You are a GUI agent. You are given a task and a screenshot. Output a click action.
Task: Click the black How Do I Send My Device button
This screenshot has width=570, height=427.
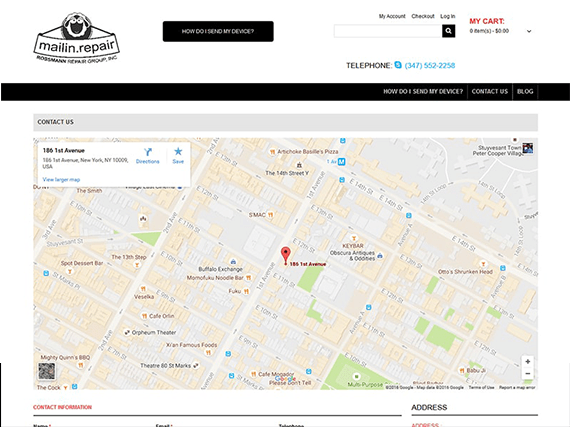pos(218,31)
